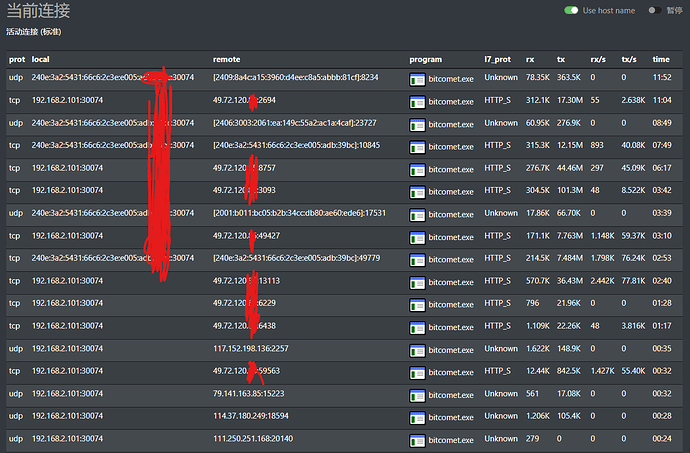The height and width of the screenshot is (453, 690).
Task: Click rx value 561
Action: pyautogui.click(x=532, y=394)
